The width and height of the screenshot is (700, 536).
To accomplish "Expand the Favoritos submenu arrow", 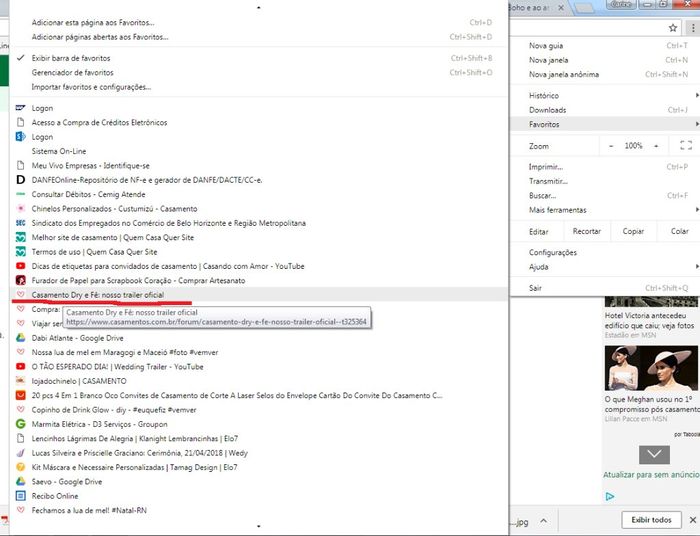I will pos(697,124).
